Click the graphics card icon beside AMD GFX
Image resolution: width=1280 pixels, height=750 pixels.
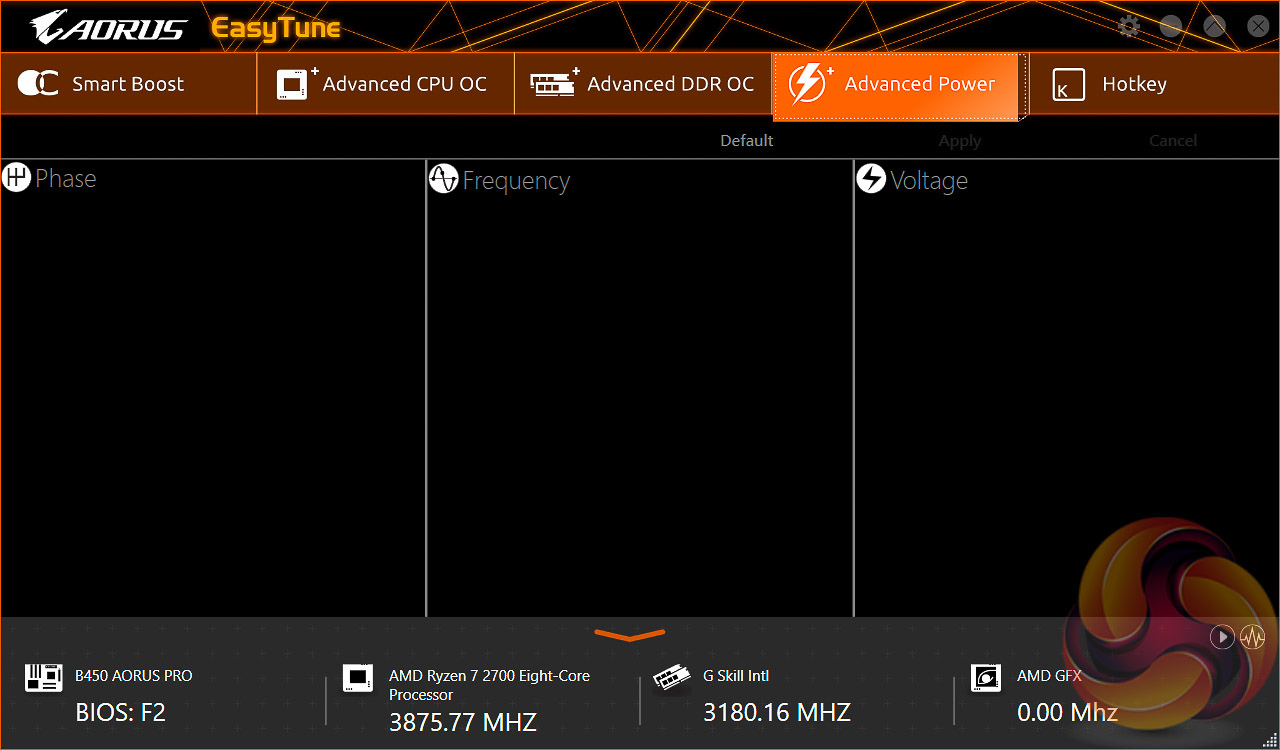tap(985, 677)
